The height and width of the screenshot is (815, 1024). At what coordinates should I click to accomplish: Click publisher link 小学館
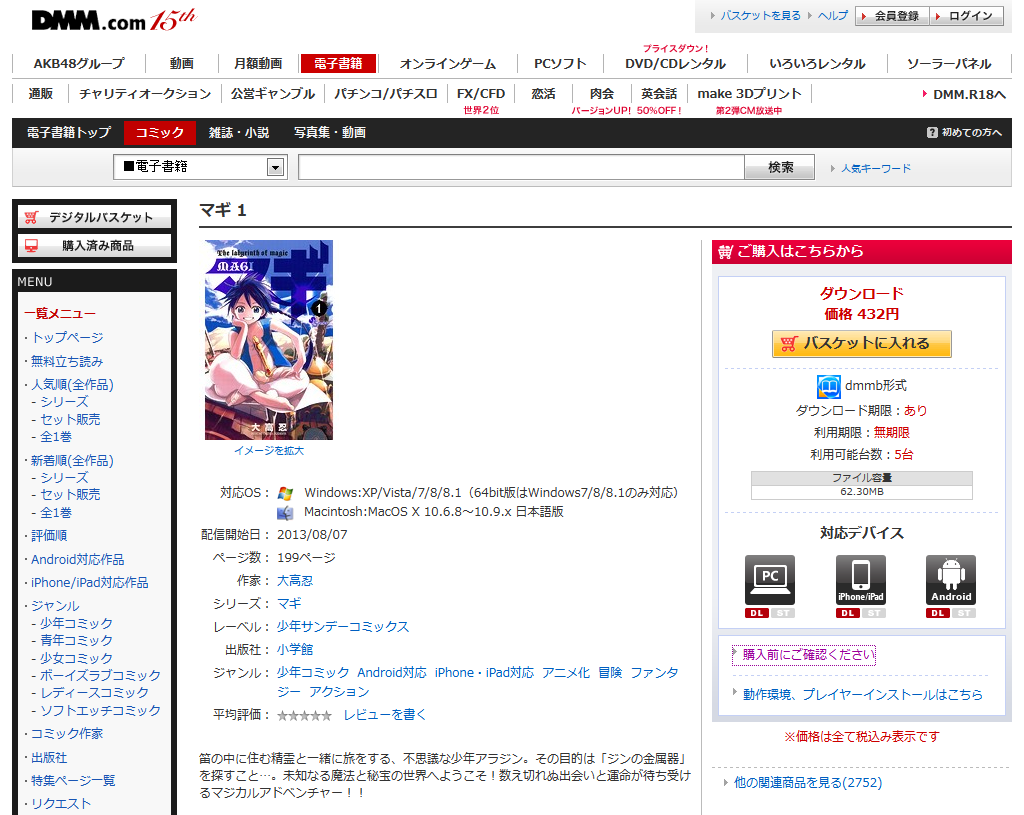click(x=295, y=649)
